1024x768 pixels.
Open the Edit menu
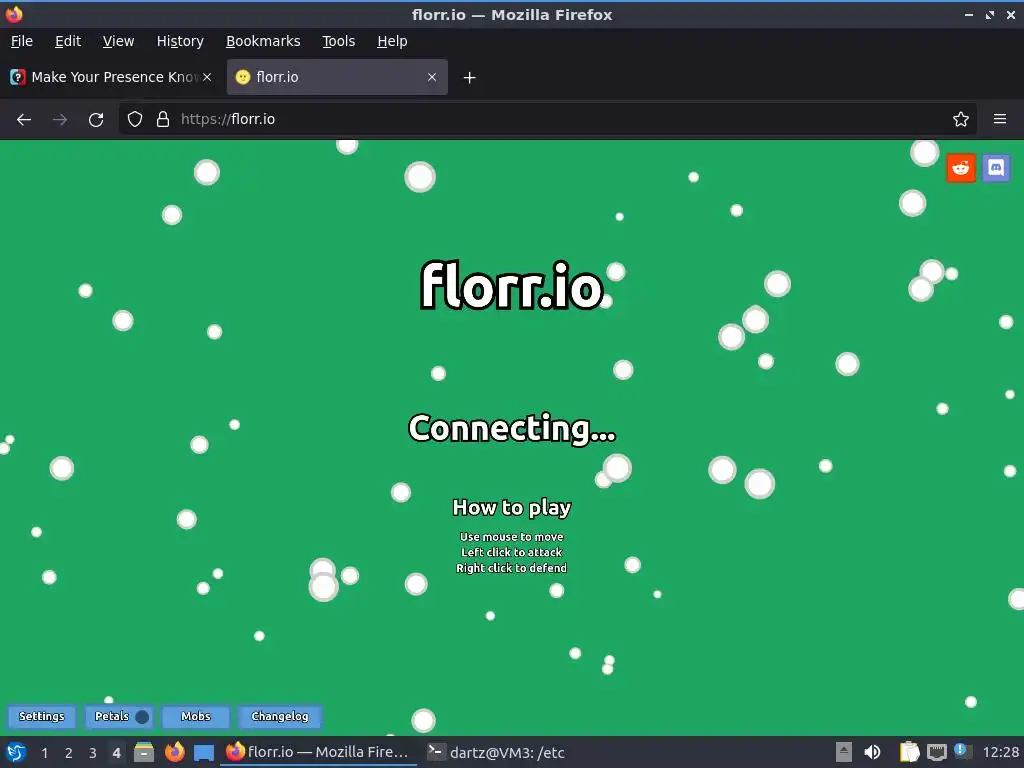click(68, 41)
